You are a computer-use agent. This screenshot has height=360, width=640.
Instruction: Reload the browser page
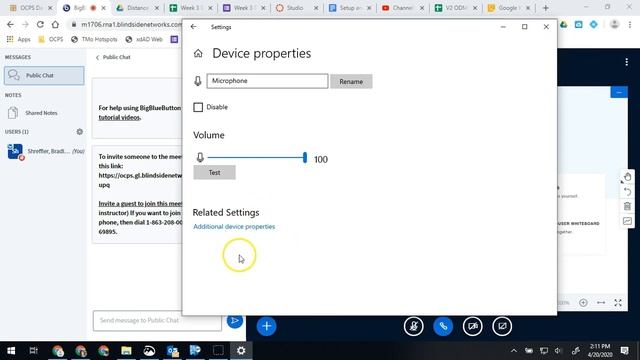point(40,24)
